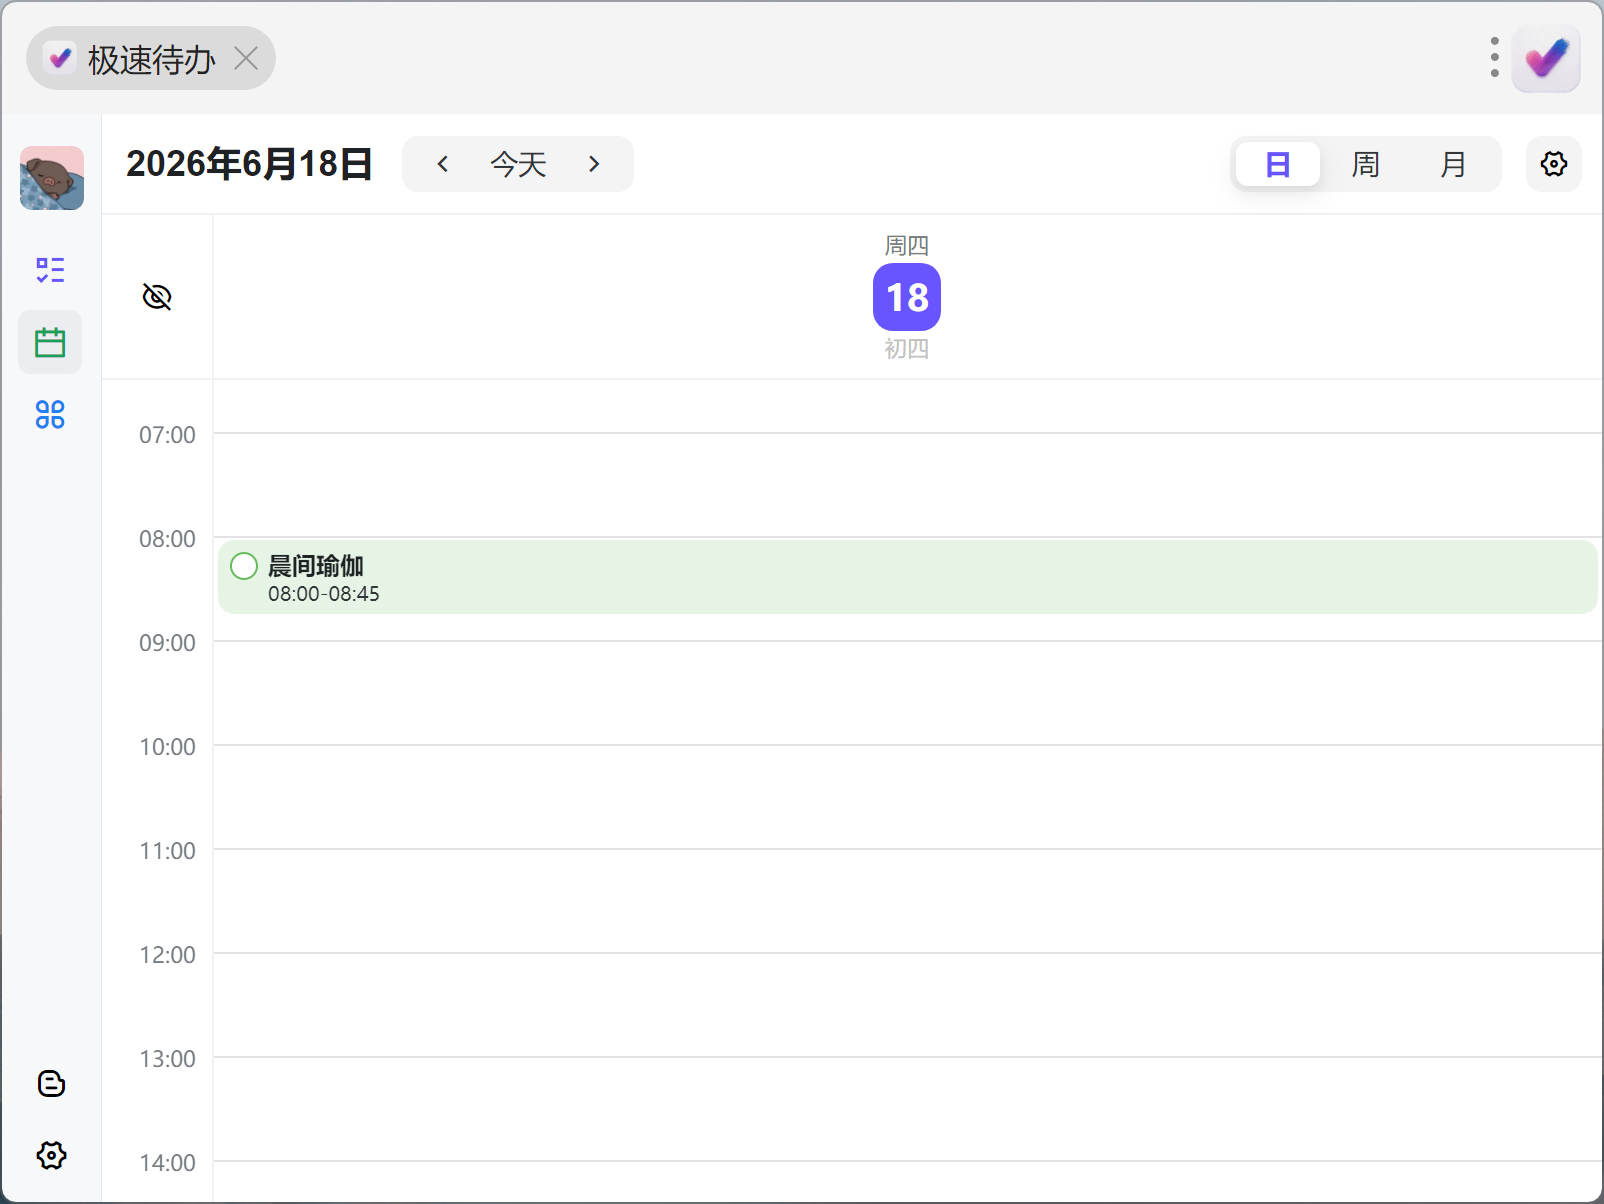Open calendar settings gear at top right

(x=1554, y=164)
